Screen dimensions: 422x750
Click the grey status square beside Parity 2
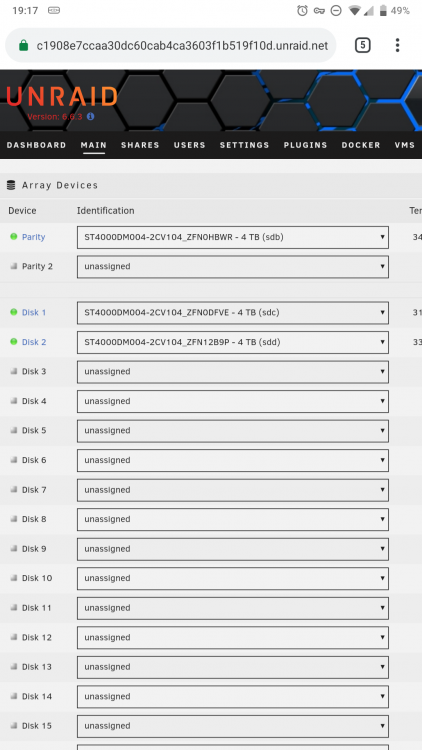tap(13, 266)
